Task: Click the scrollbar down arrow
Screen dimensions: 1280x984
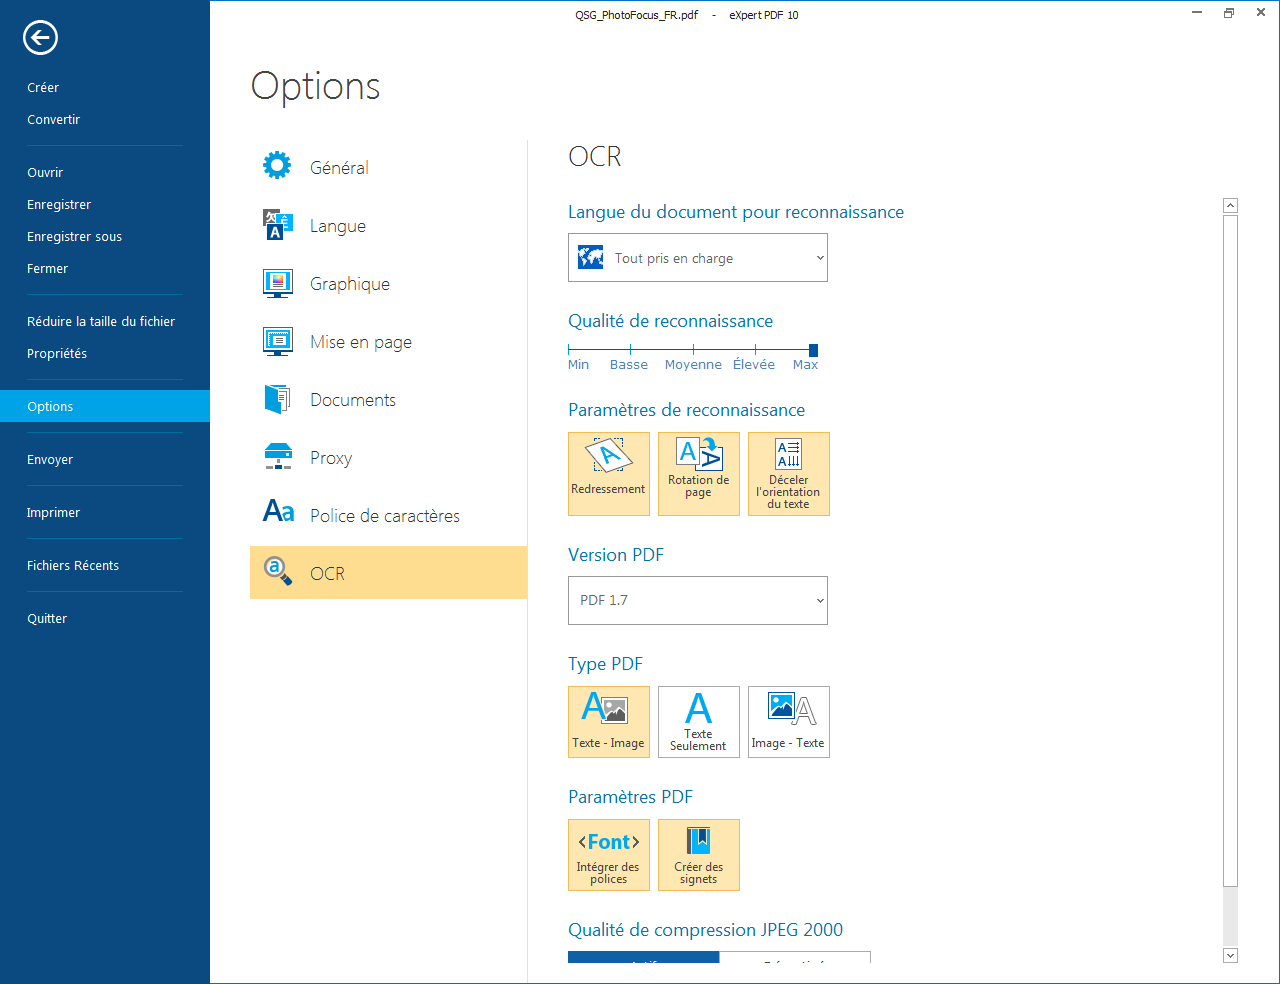Action: [1231, 955]
